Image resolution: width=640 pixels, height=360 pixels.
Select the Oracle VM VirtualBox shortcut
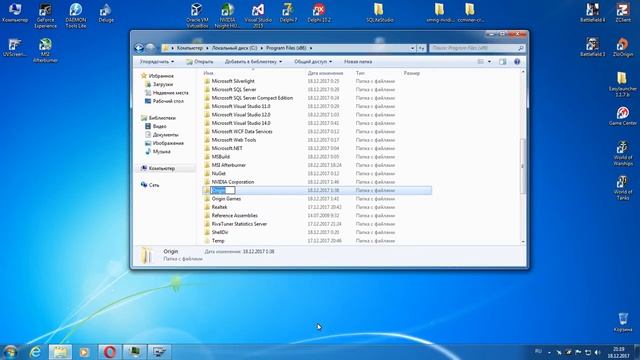197,15
